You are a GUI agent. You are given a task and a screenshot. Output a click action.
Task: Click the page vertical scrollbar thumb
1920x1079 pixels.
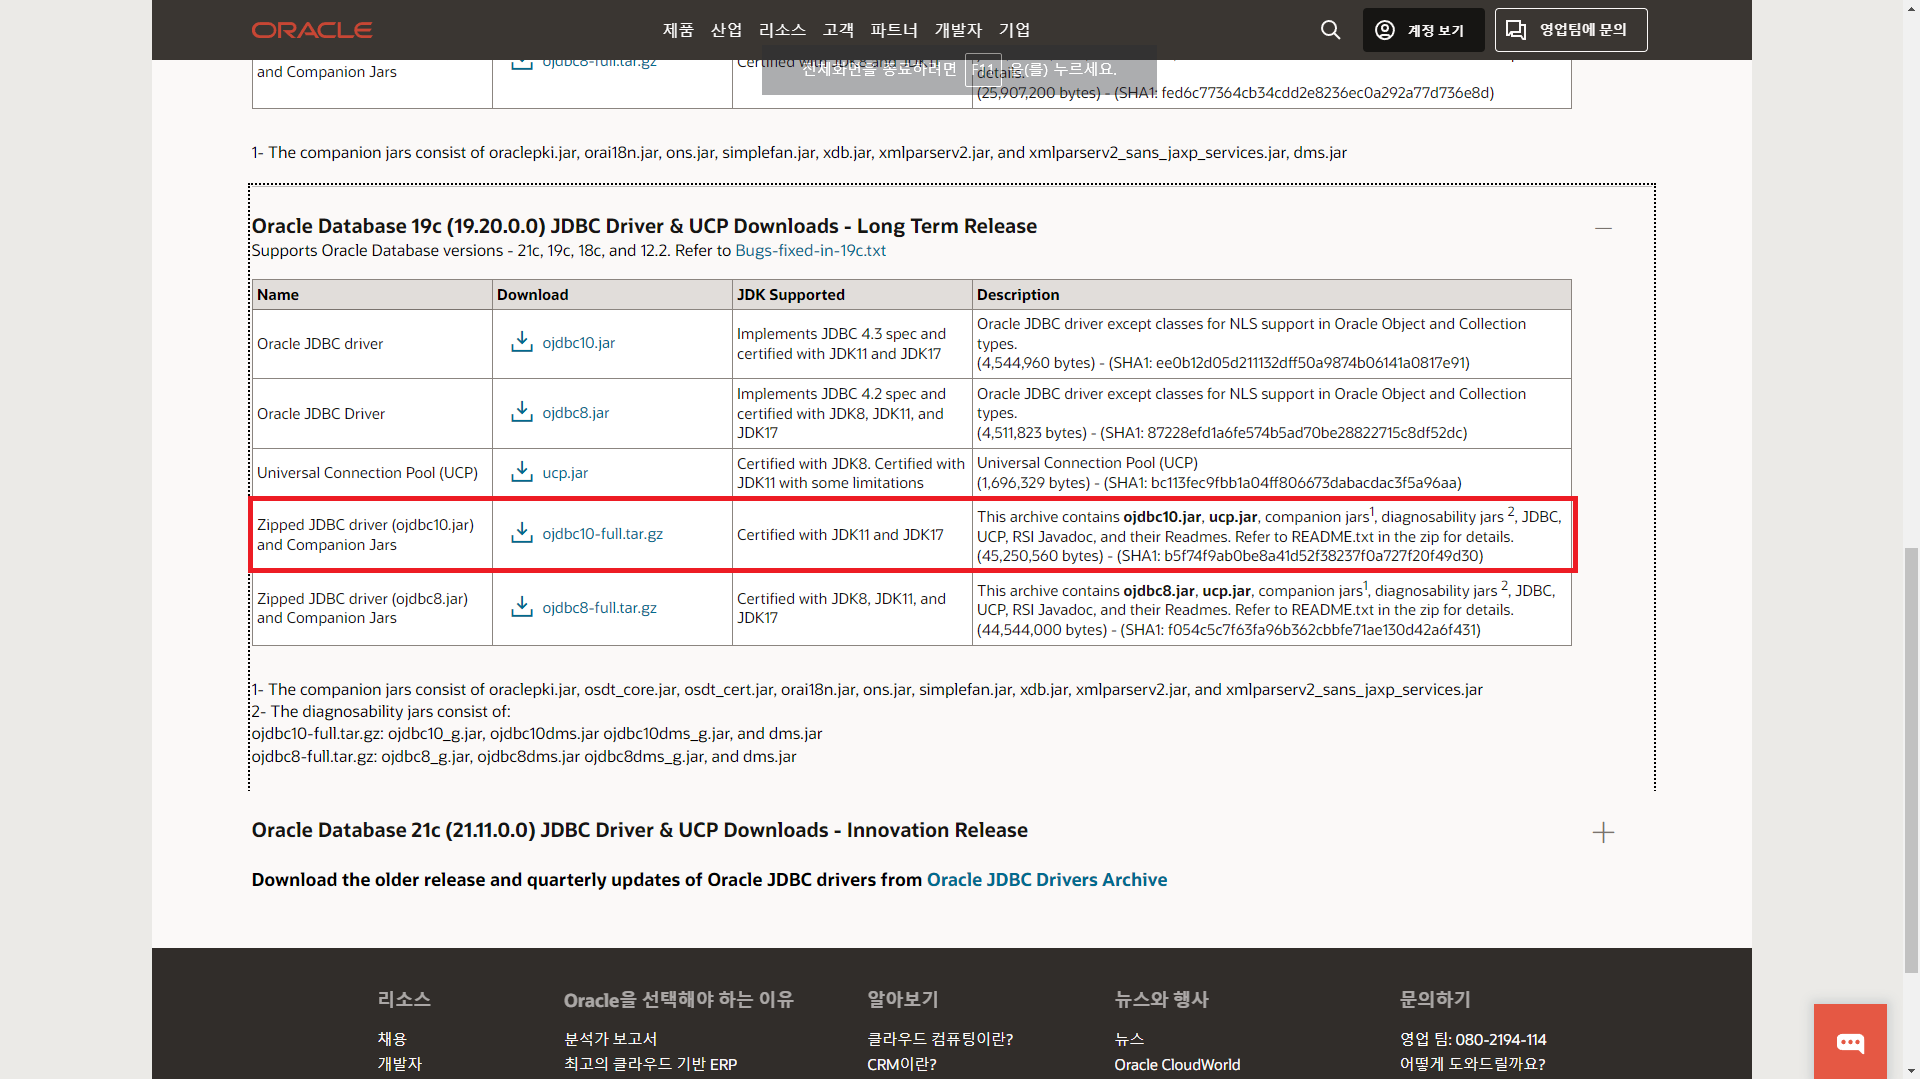[x=1911, y=760]
